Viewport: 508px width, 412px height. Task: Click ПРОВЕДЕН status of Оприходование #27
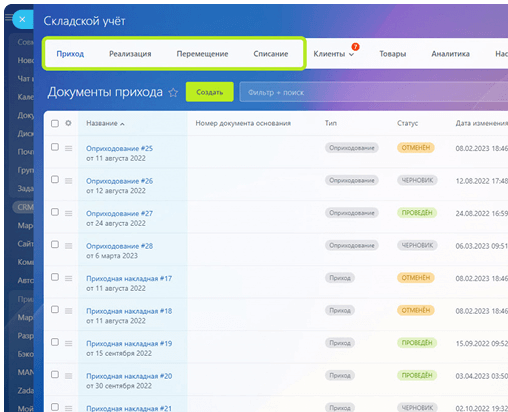[417, 213]
